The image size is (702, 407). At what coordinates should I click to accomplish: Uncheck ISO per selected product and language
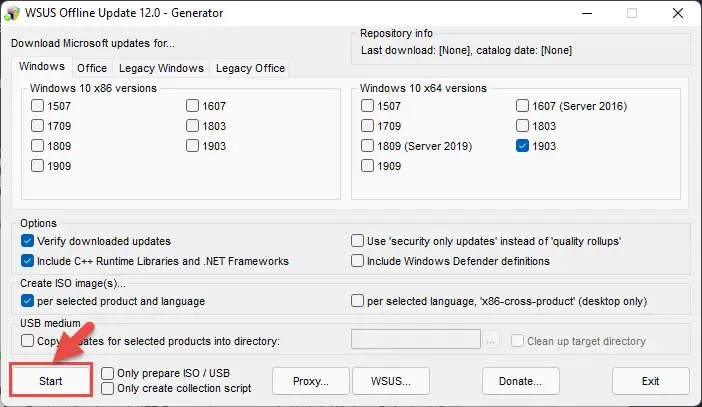(x=27, y=301)
